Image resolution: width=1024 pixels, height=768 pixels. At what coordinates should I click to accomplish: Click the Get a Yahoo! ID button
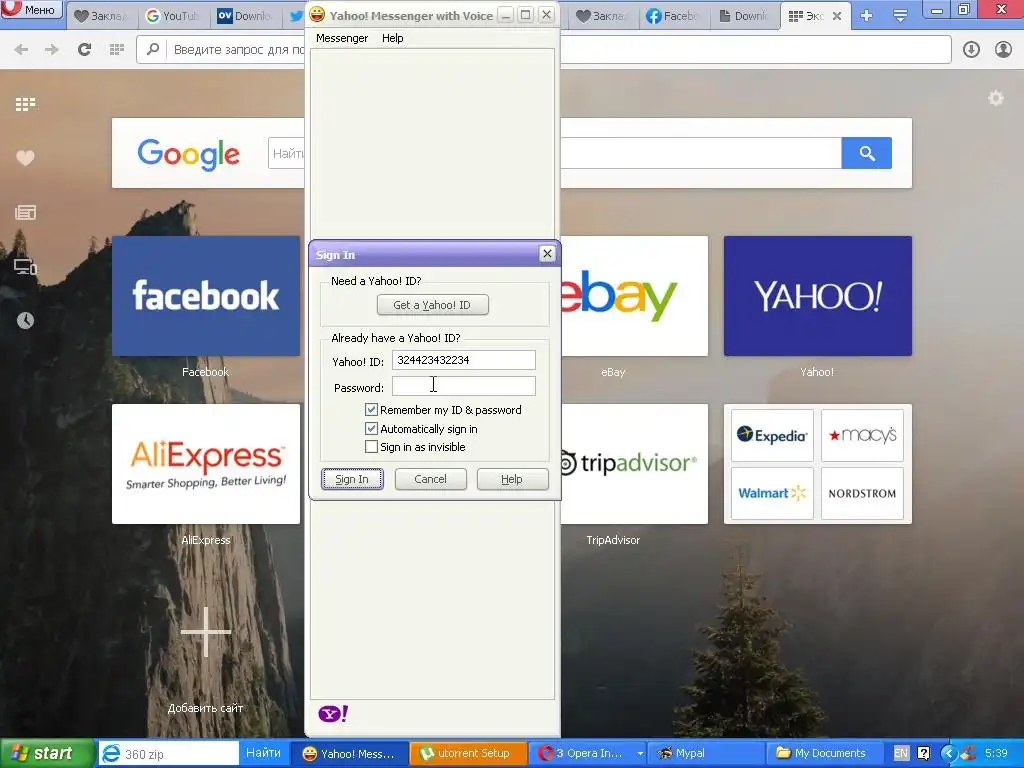432,305
